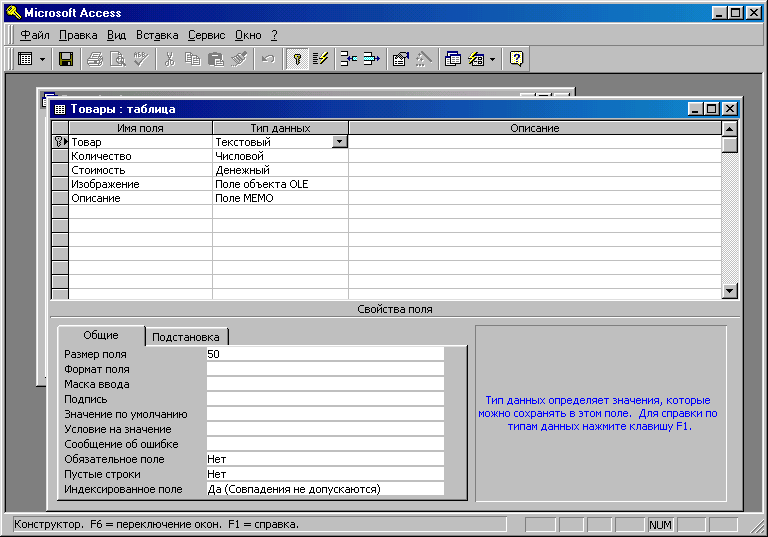Screen dimensions: 768x537
Task: Click the New Object toolbar icon
Action: pyautogui.click(x=476, y=59)
